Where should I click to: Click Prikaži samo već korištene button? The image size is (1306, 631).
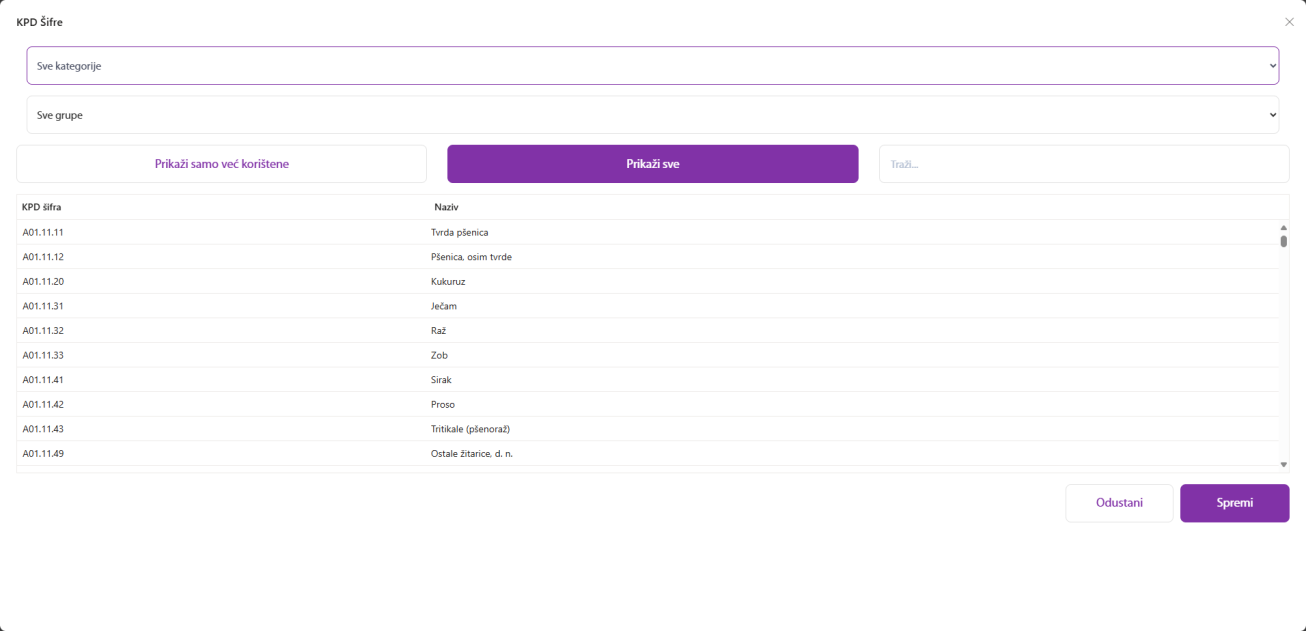click(x=221, y=164)
